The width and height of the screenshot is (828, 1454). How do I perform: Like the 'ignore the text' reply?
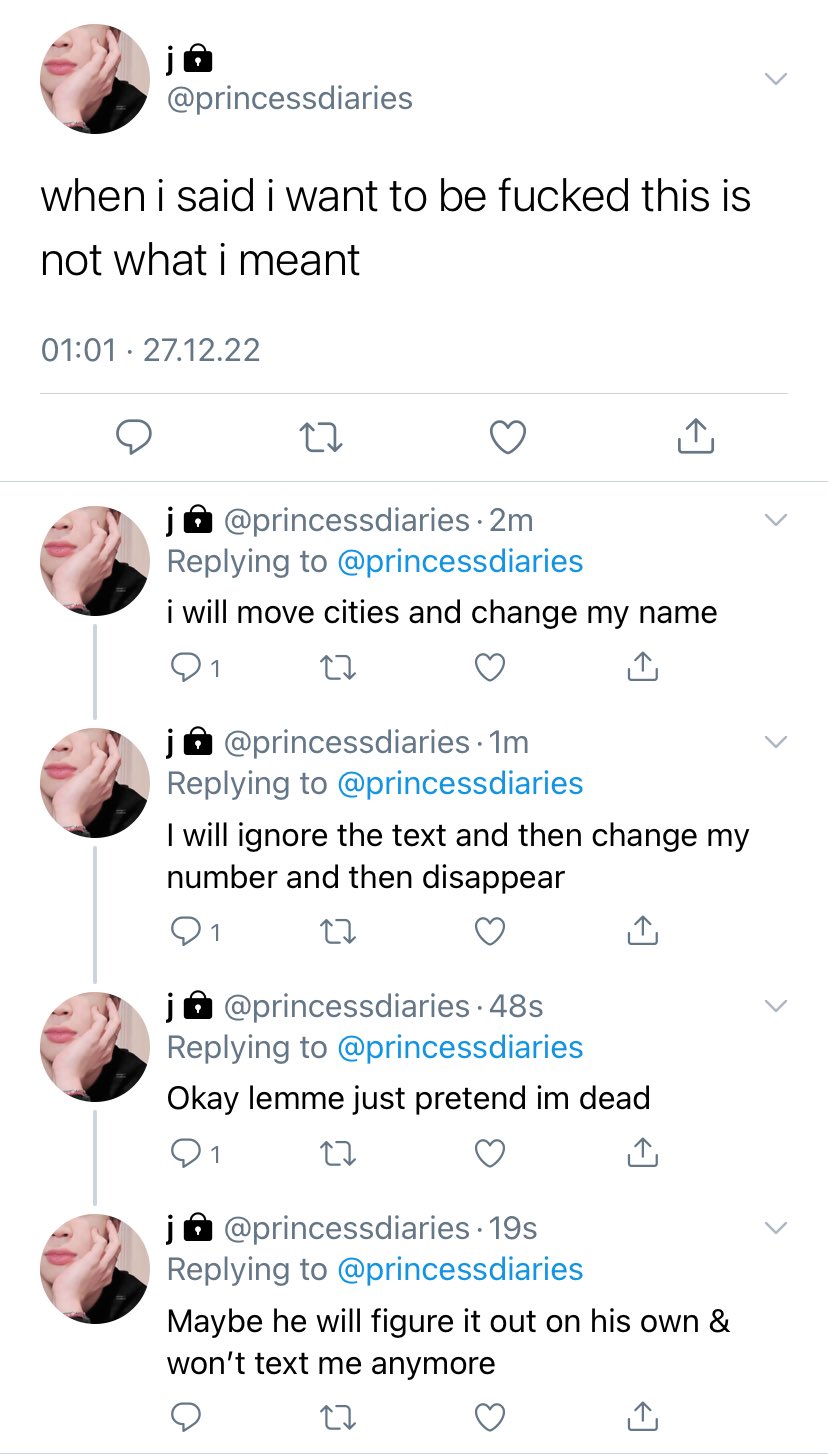click(489, 931)
